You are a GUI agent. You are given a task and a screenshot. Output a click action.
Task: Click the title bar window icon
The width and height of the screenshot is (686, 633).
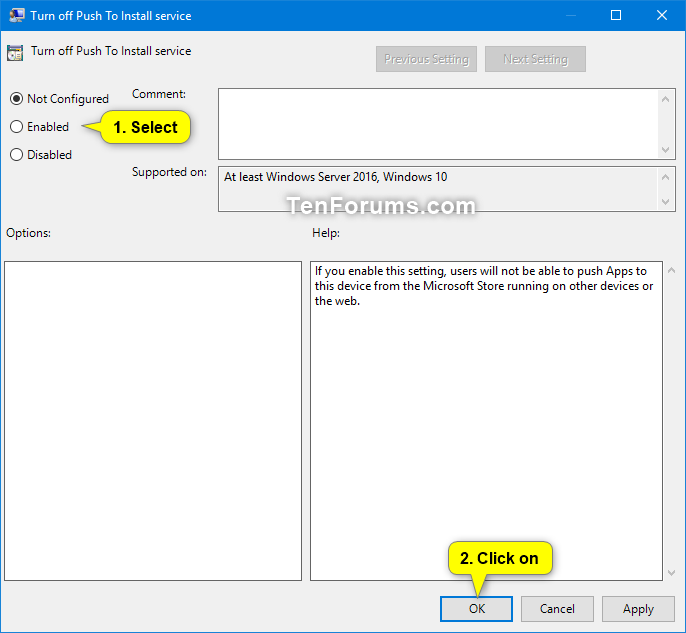pos(17,15)
